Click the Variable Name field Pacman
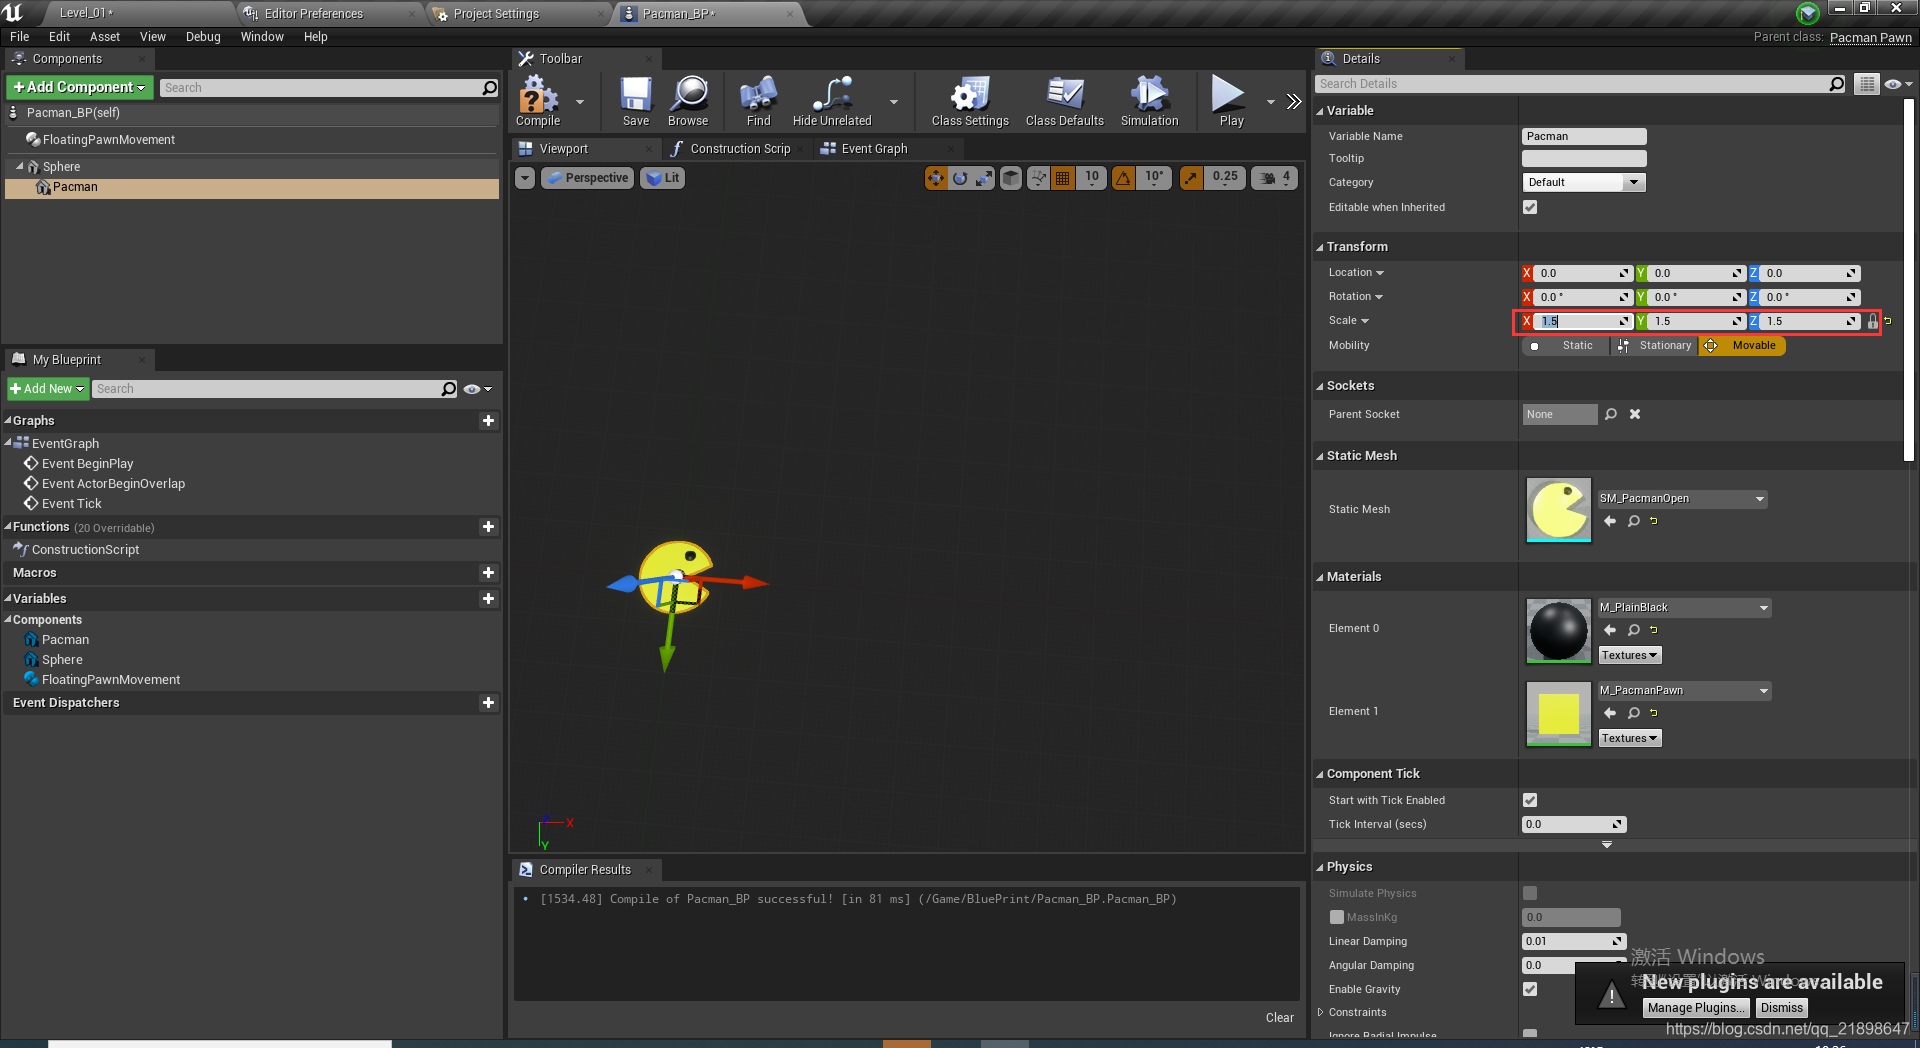The width and height of the screenshot is (1920, 1048). tap(1584, 137)
